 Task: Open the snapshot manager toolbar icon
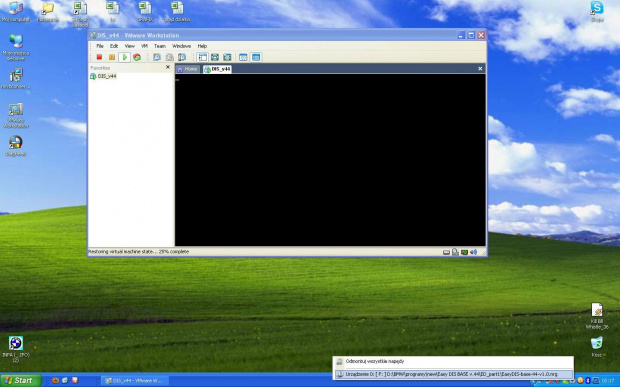pos(182,57)
